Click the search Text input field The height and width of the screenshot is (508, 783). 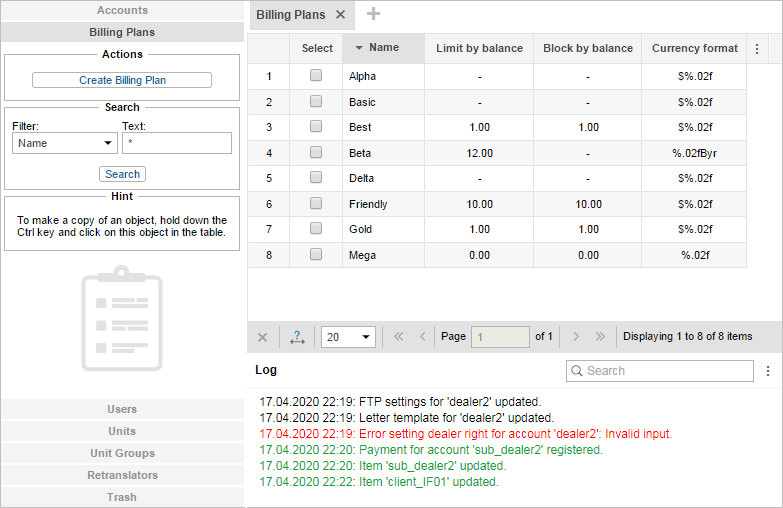(177, 143)
